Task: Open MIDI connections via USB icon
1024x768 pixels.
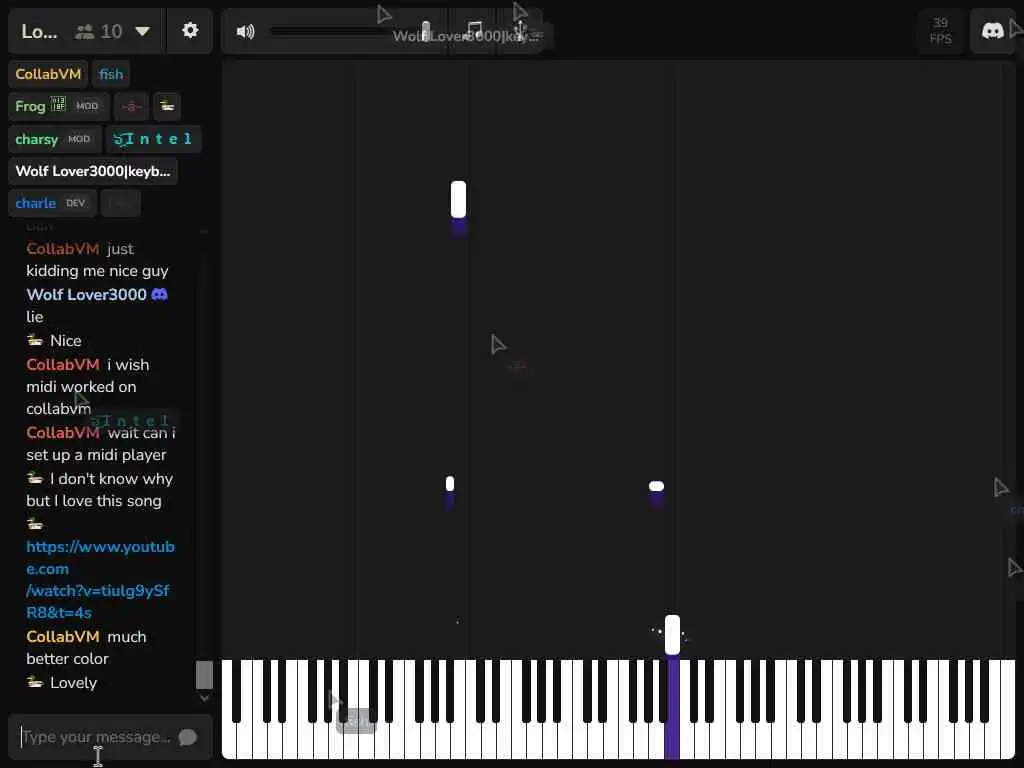Action: 520,31
